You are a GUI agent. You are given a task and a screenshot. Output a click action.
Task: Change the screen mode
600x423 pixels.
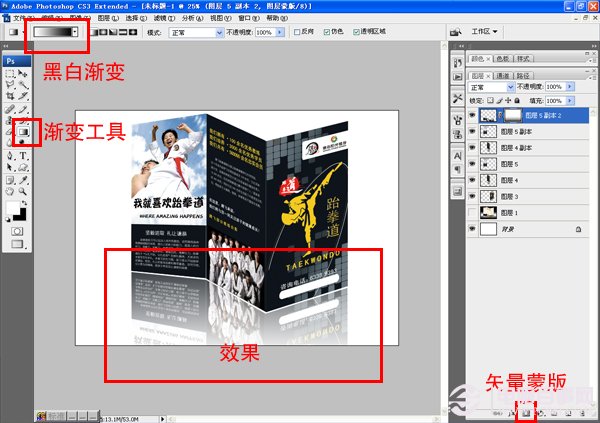pyautogui.click(x=18, y=244)
